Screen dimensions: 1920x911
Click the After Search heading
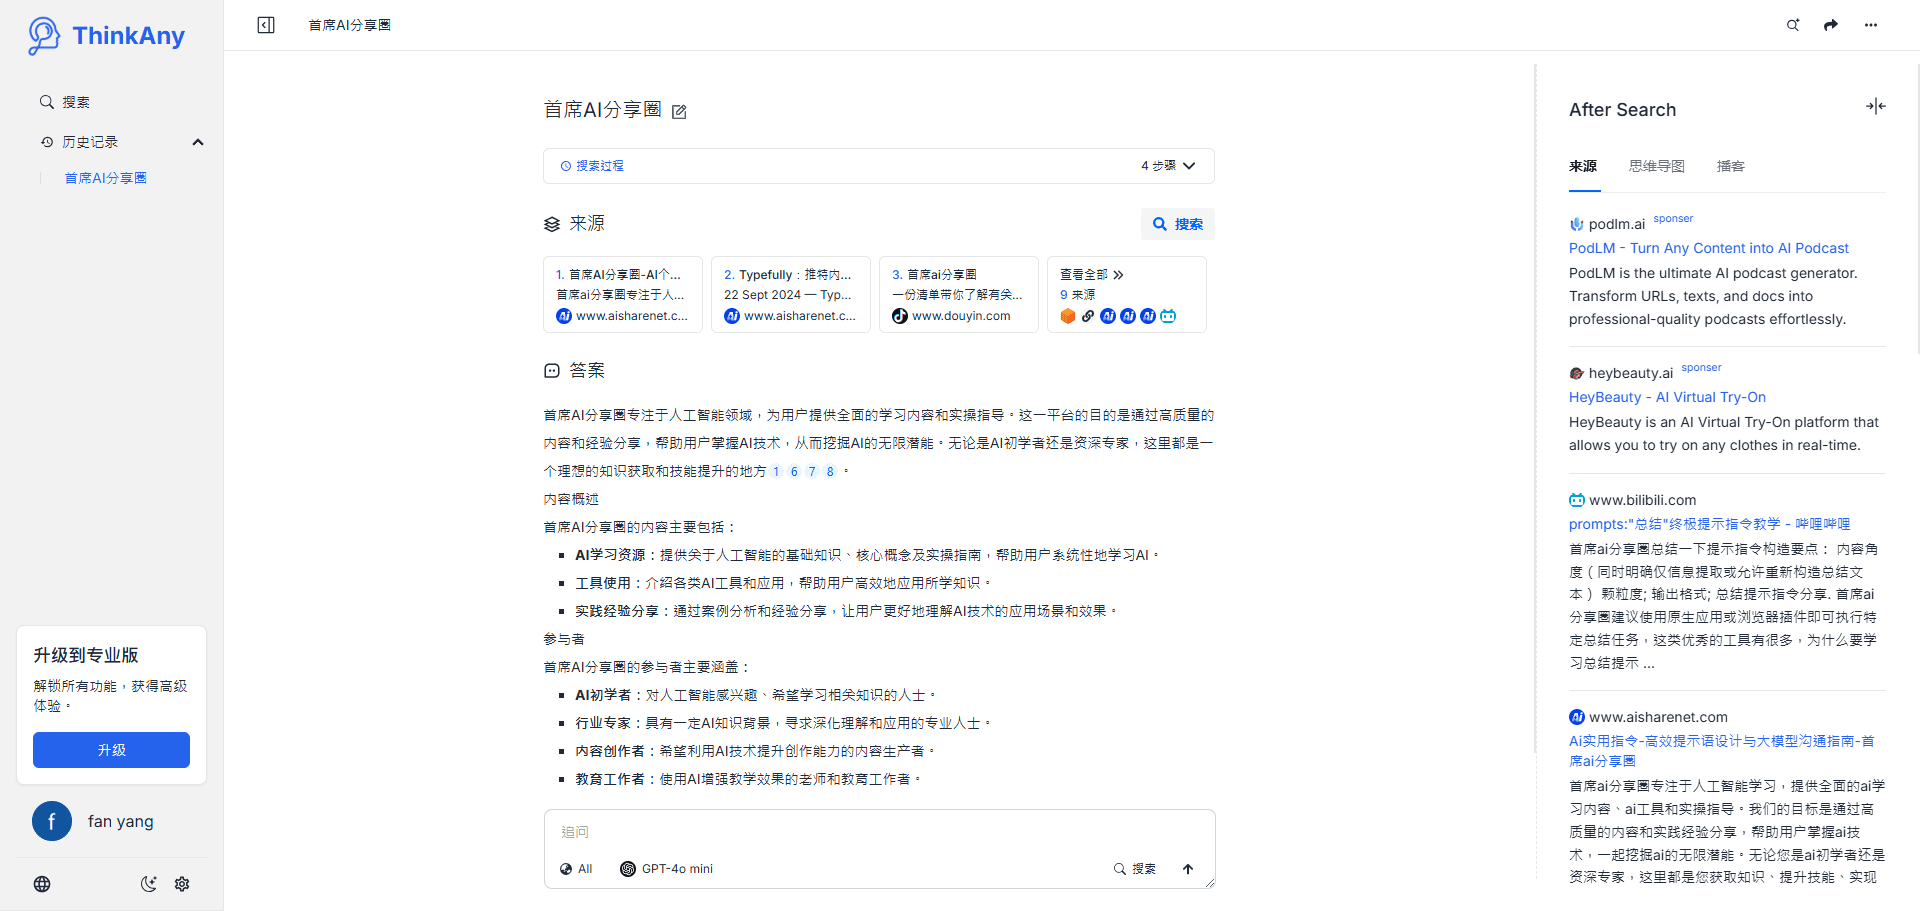(x=1622, y=110)
